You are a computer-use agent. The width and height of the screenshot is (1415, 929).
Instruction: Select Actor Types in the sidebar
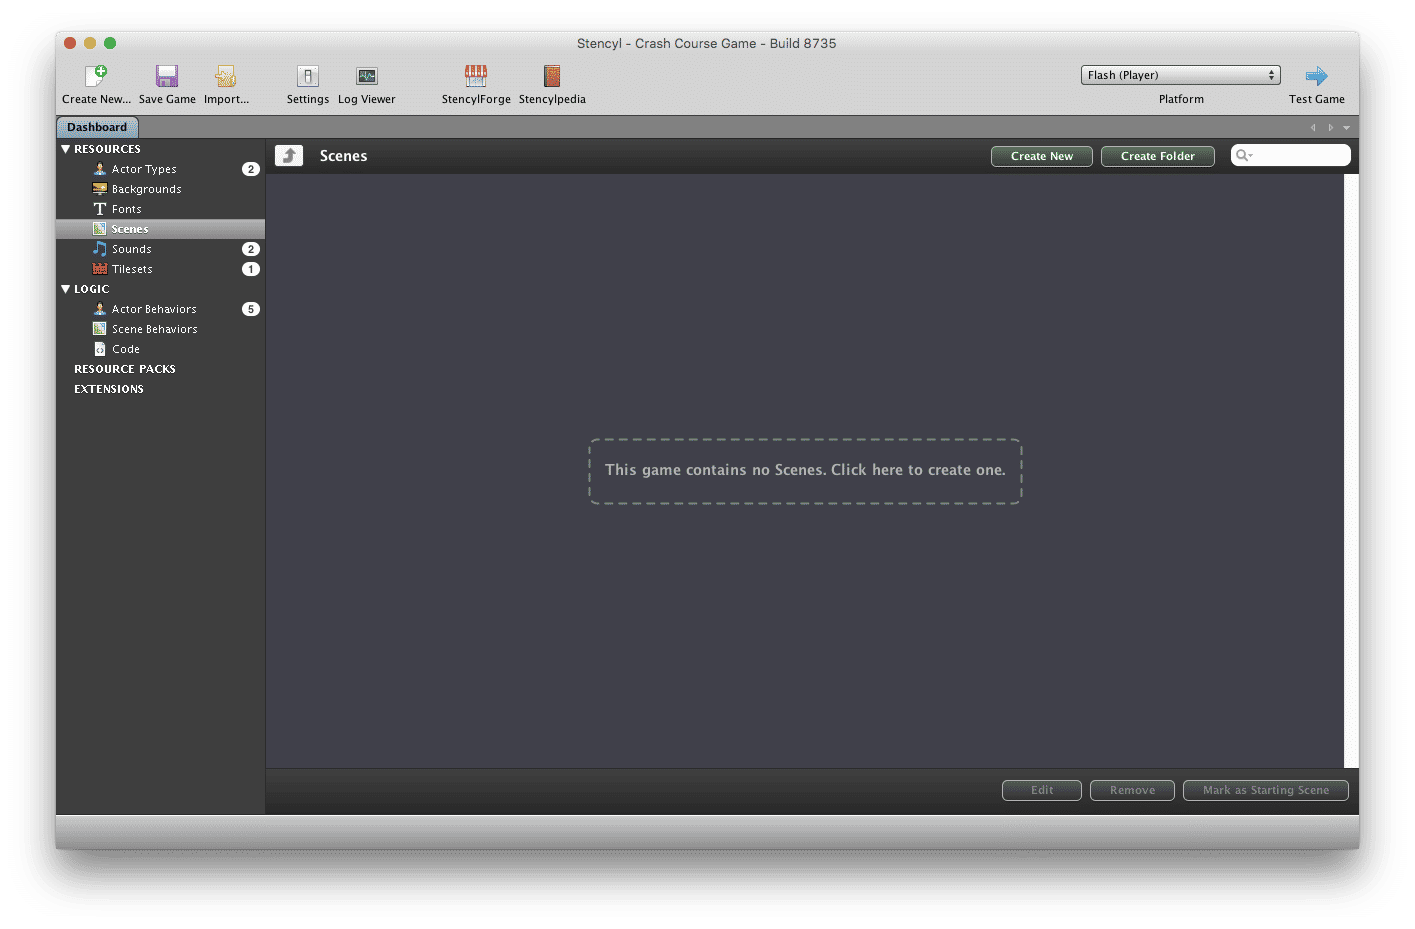tap(160, 169)
